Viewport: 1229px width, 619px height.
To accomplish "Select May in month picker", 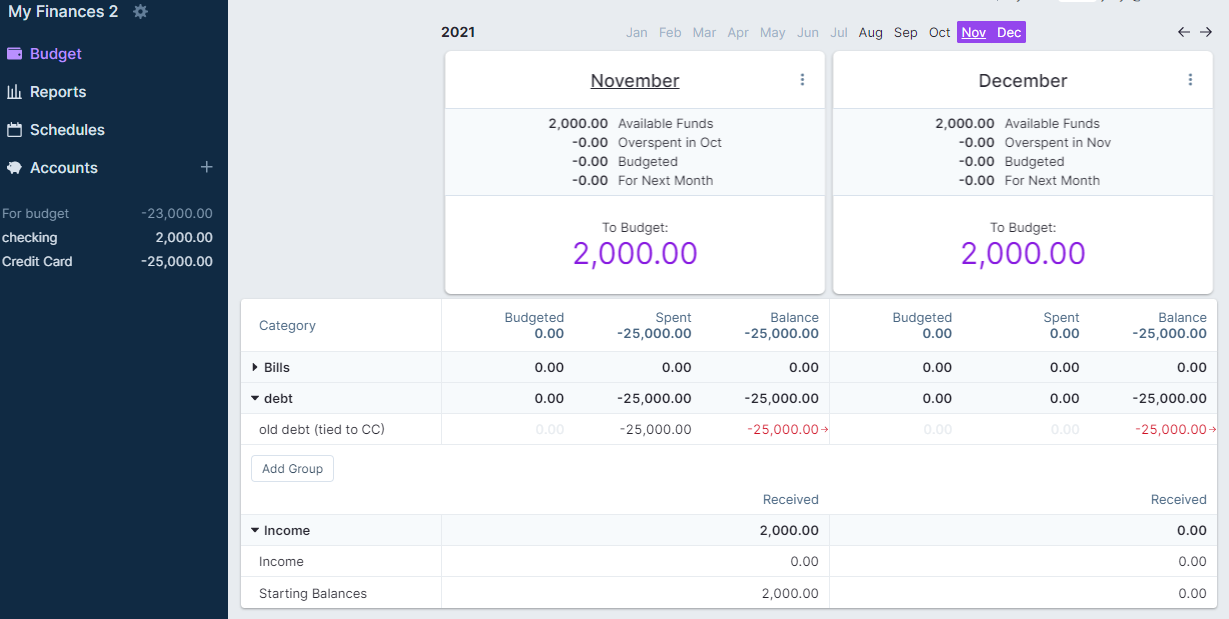I will click(x=772, y=33).
